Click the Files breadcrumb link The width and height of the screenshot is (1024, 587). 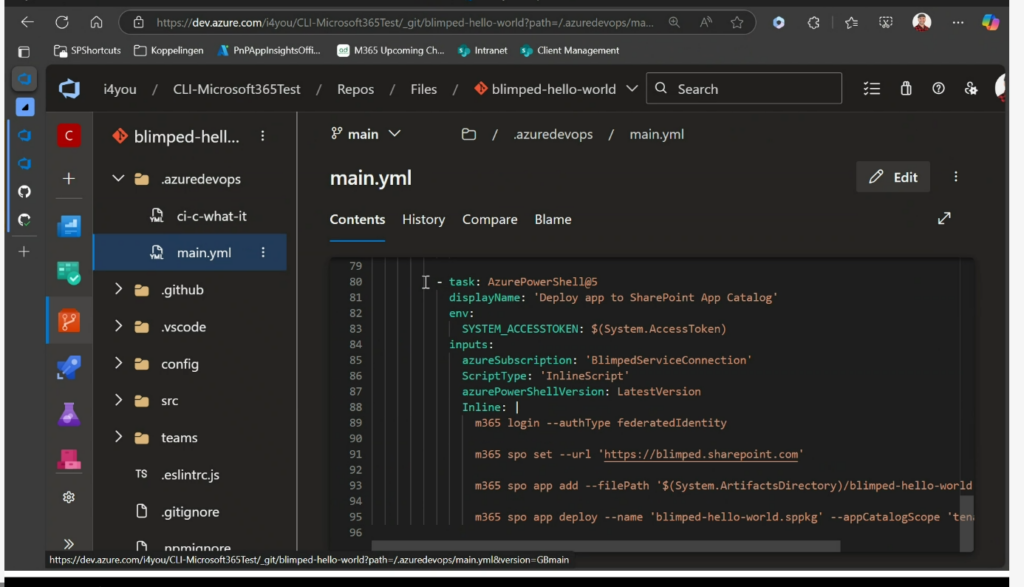(x=424, y=89)
